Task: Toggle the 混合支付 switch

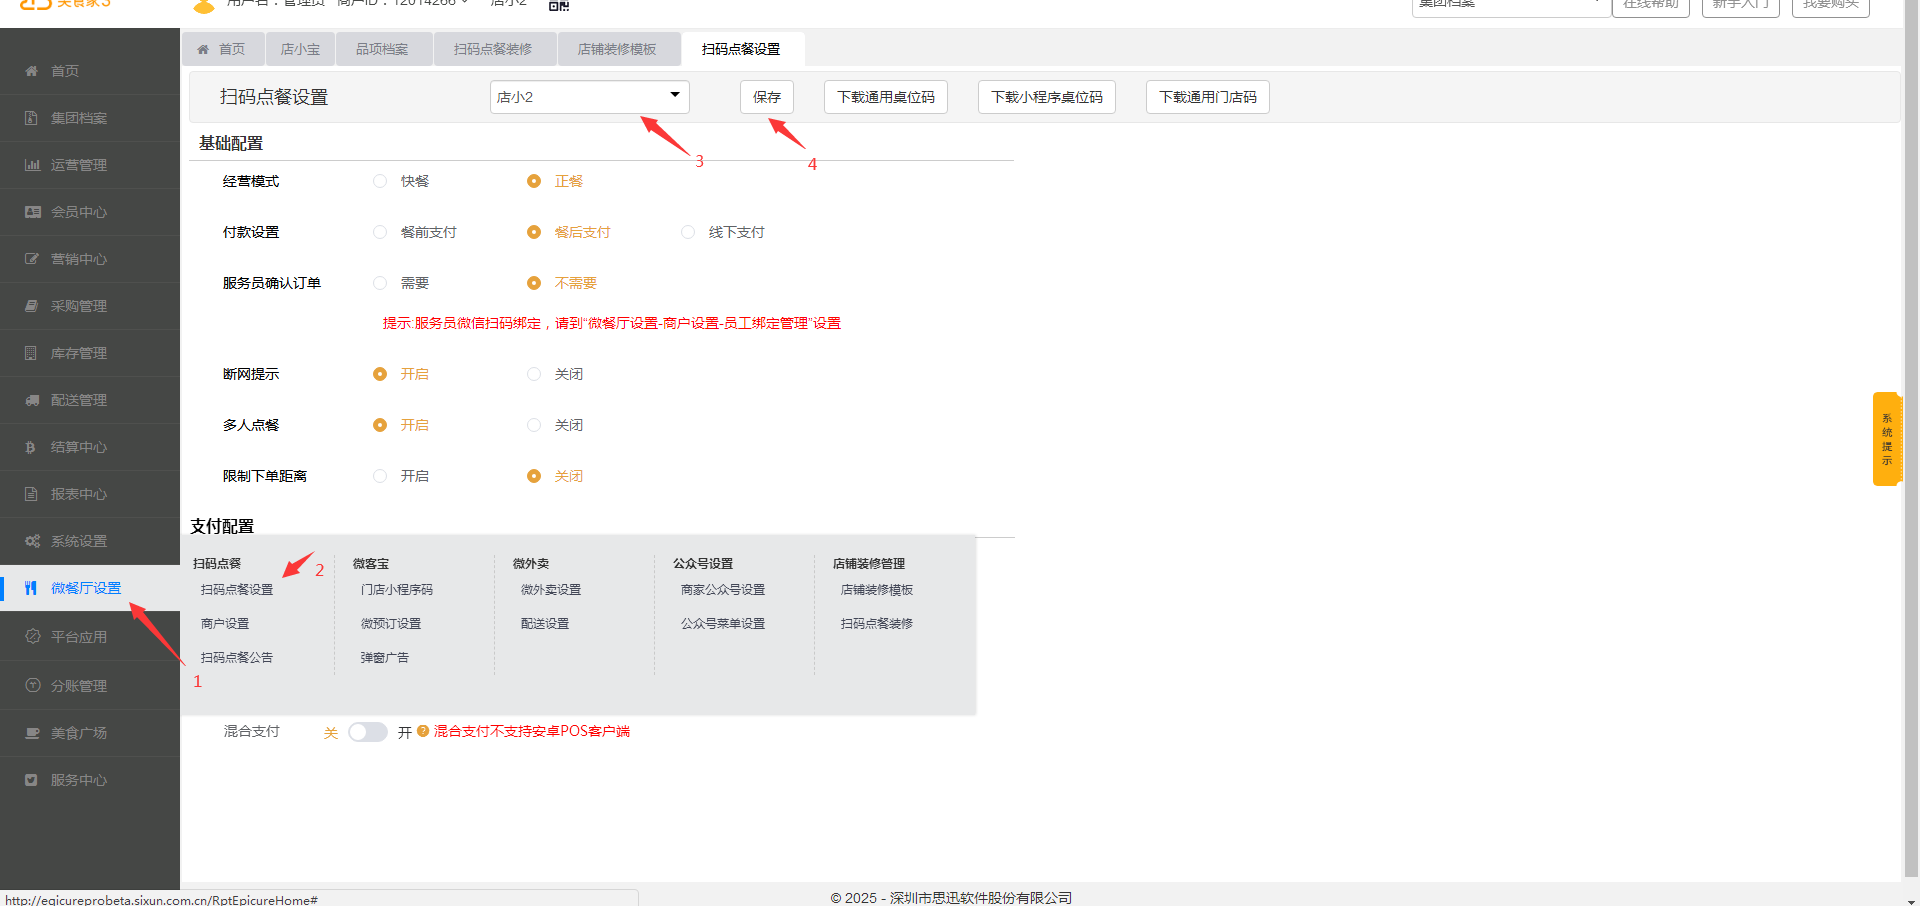Action: click(367, 732)
